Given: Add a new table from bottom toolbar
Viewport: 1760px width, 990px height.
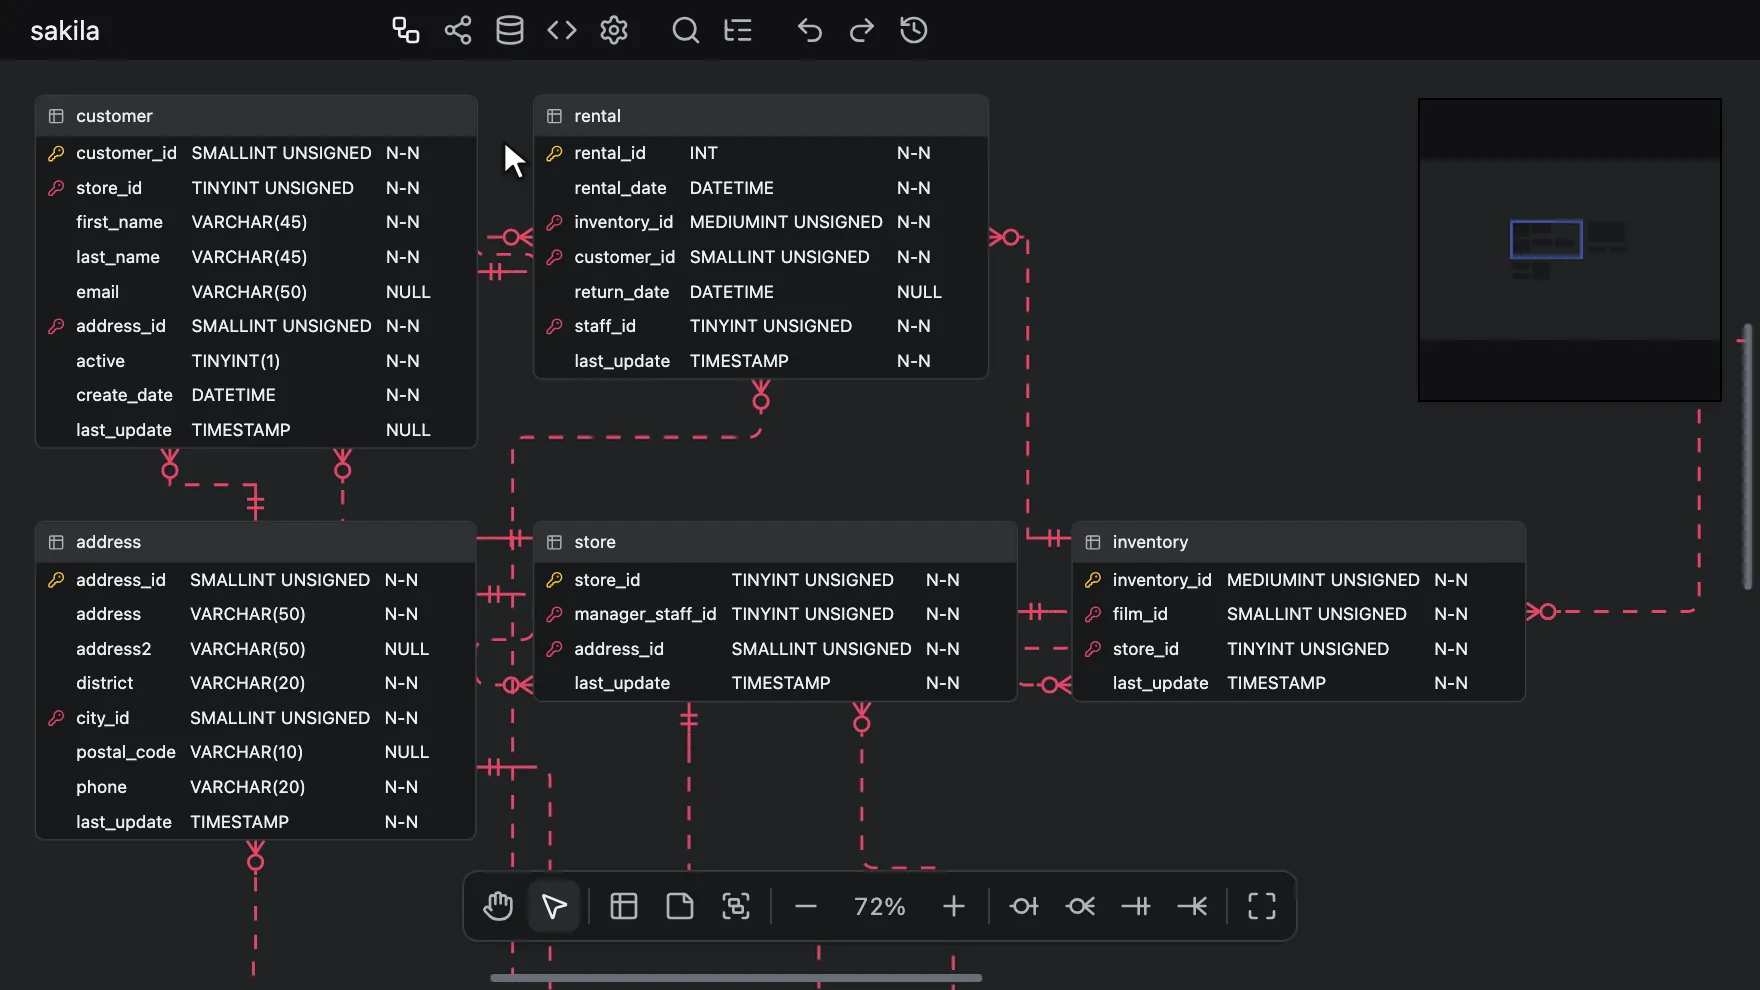Looking at the screenshot, I should pos(624,906).
